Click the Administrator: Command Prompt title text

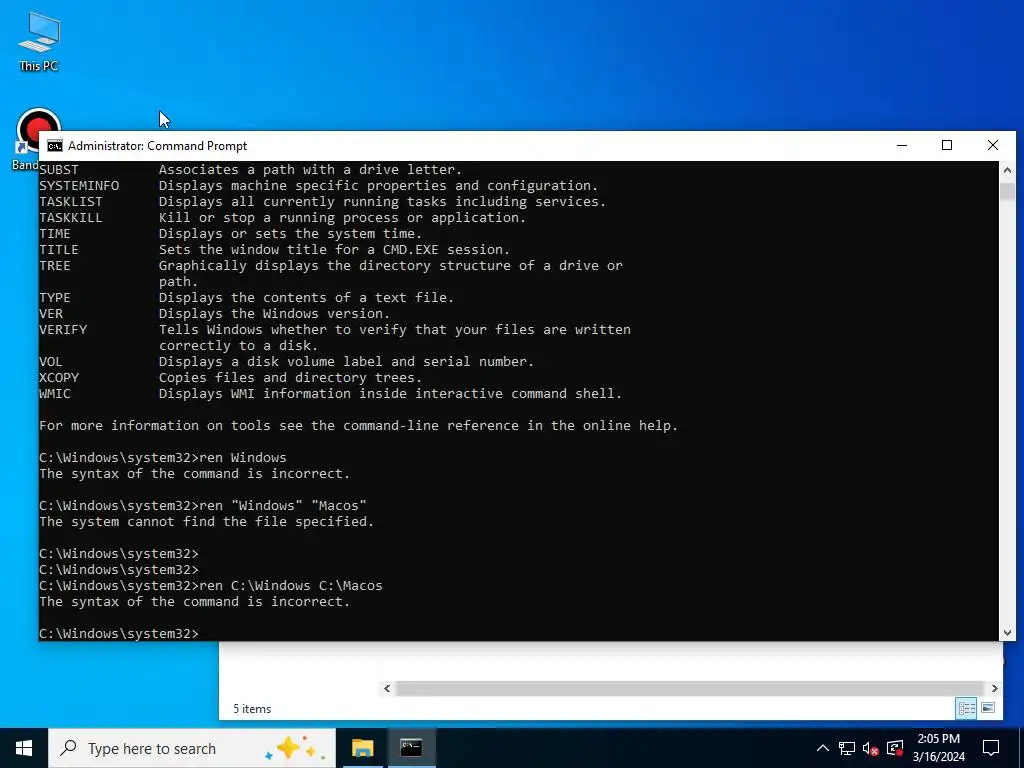pos(157,146)
